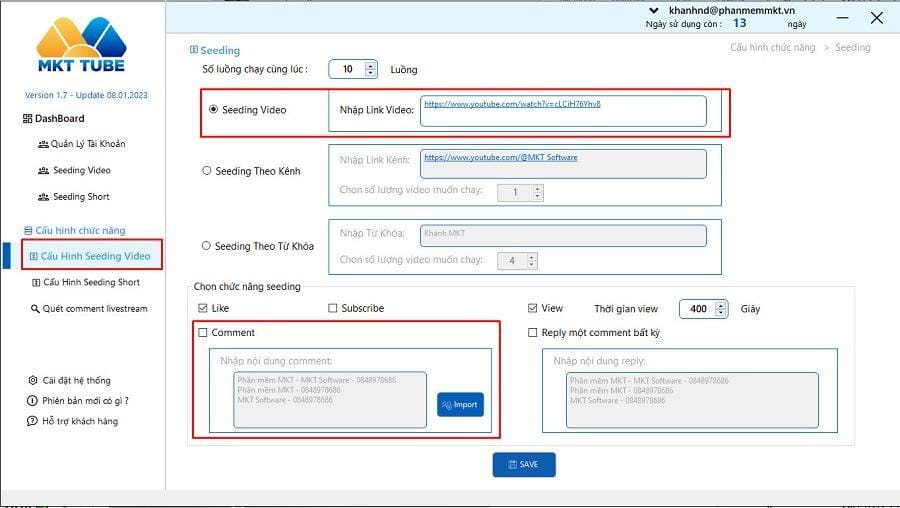The width and height of the screenshot is (900, 508).
Task: Focus the Nhập Link Video input box
Action: point(563,111)
